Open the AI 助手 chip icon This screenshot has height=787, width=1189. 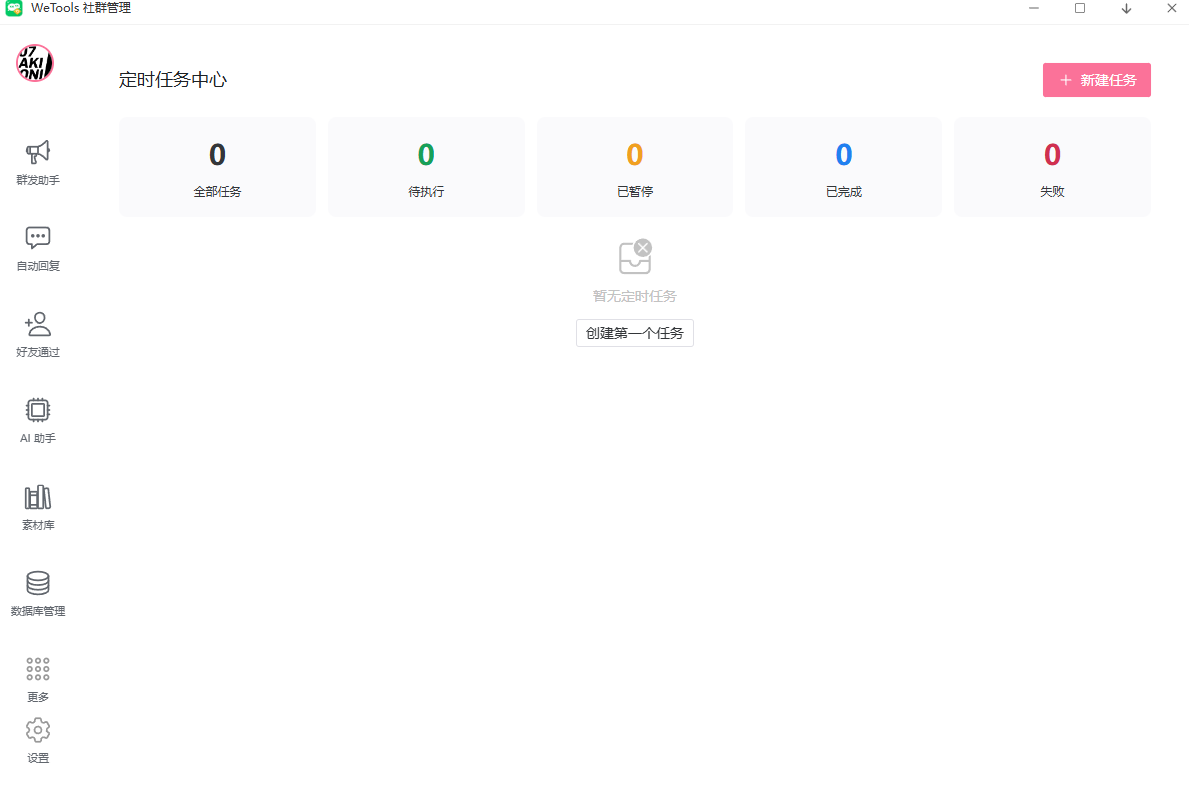(x=38, y=410)
